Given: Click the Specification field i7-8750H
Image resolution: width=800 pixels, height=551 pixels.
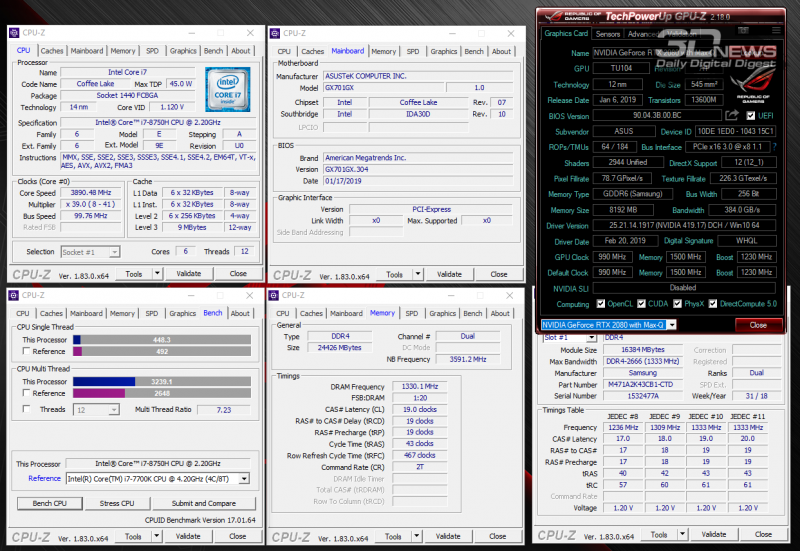Looking at the screenshot, I should (x=158, y=122).
